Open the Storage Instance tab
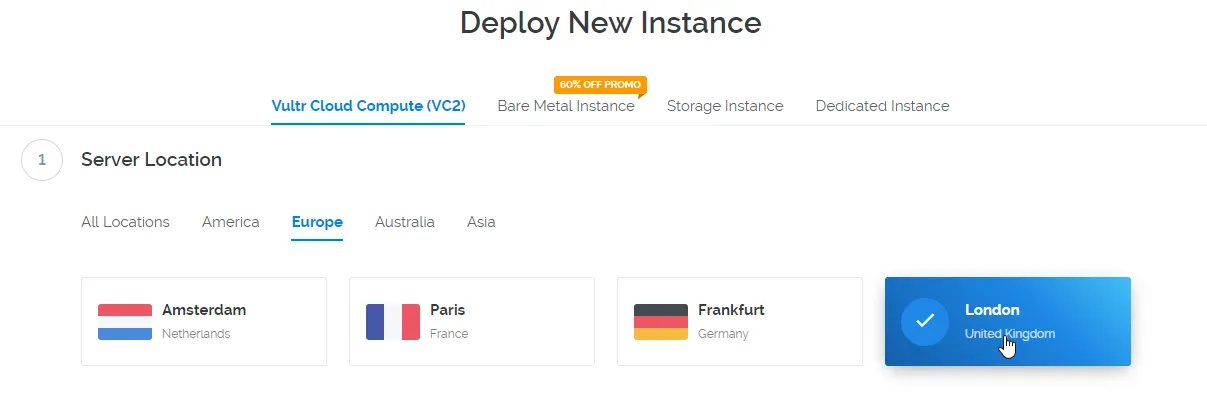This screenshot has height=399, width=1207. click(x=725, y=106)
